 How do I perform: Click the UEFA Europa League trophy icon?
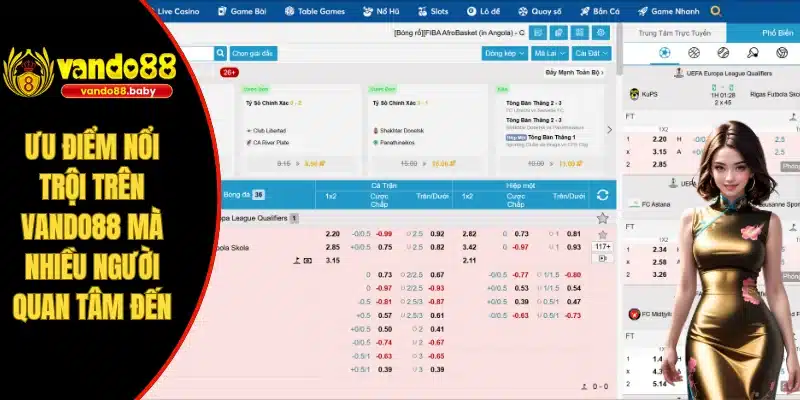coord(679,73)
